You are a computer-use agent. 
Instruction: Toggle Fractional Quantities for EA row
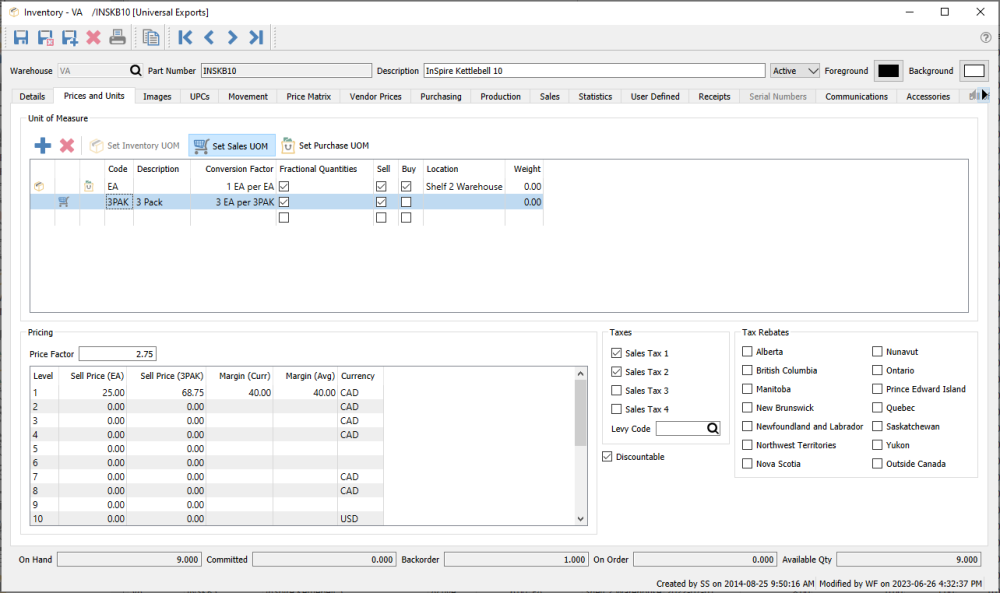(284, 186)
